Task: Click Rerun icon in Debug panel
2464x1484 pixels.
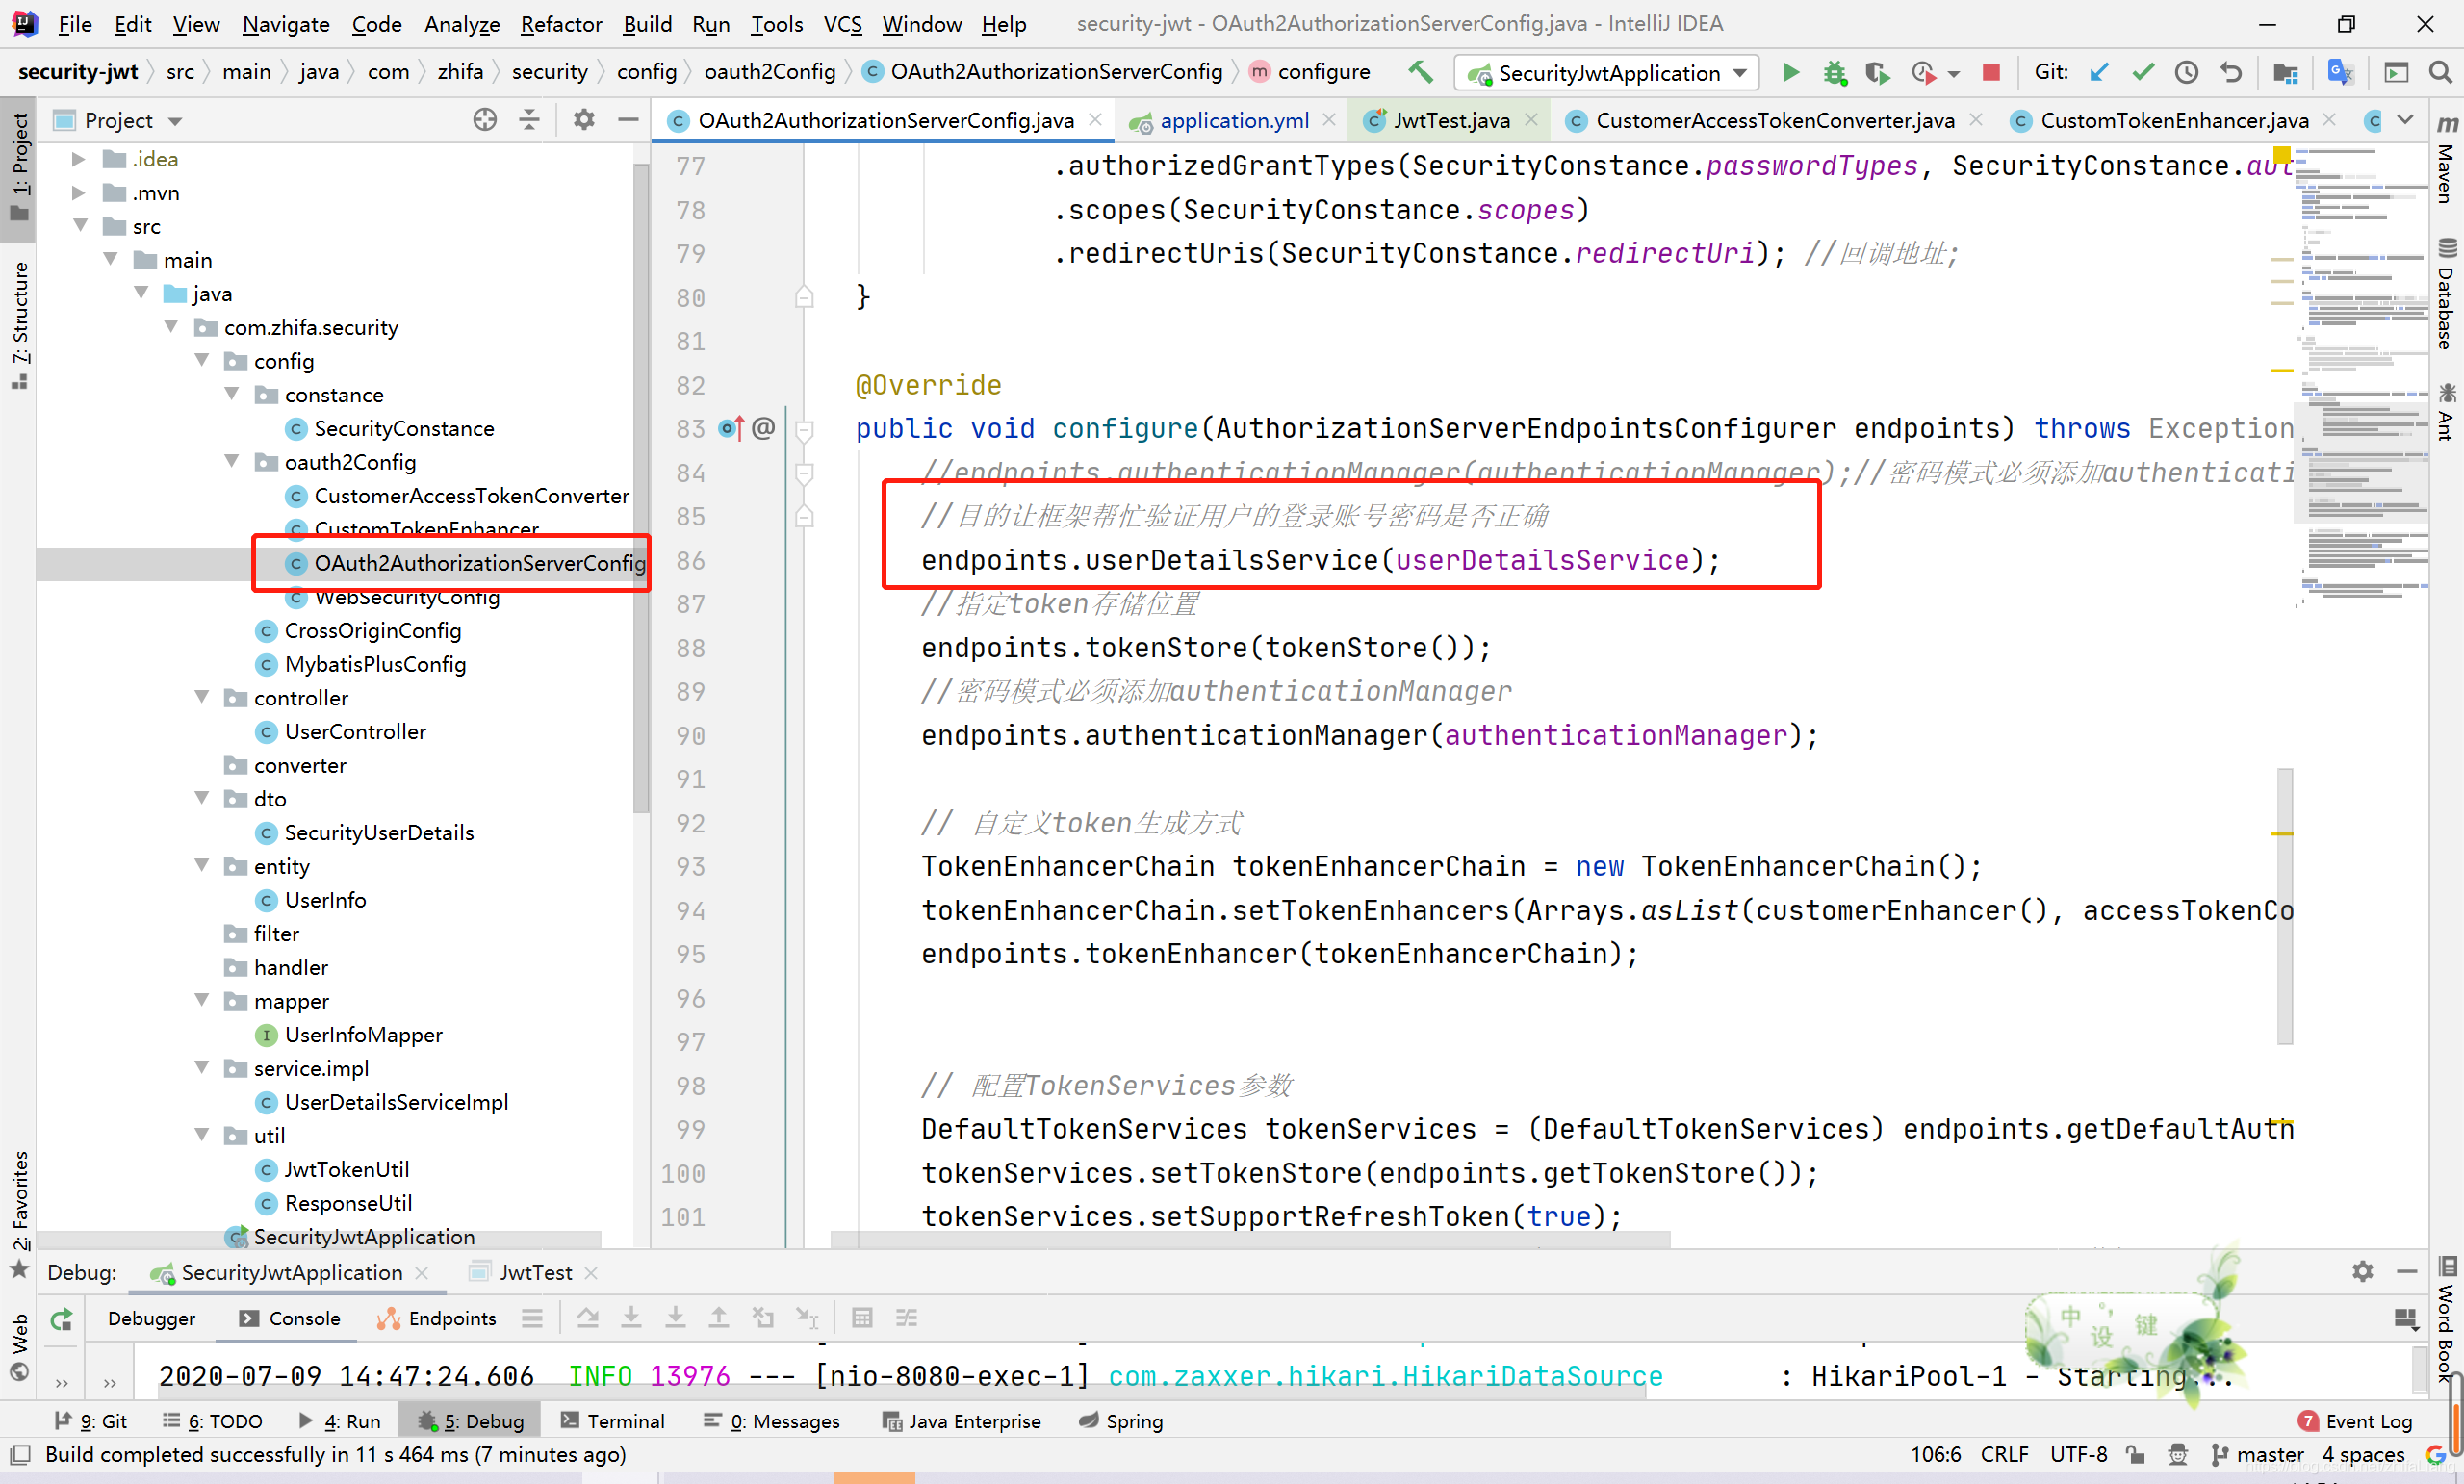Action: (62, 1319)
